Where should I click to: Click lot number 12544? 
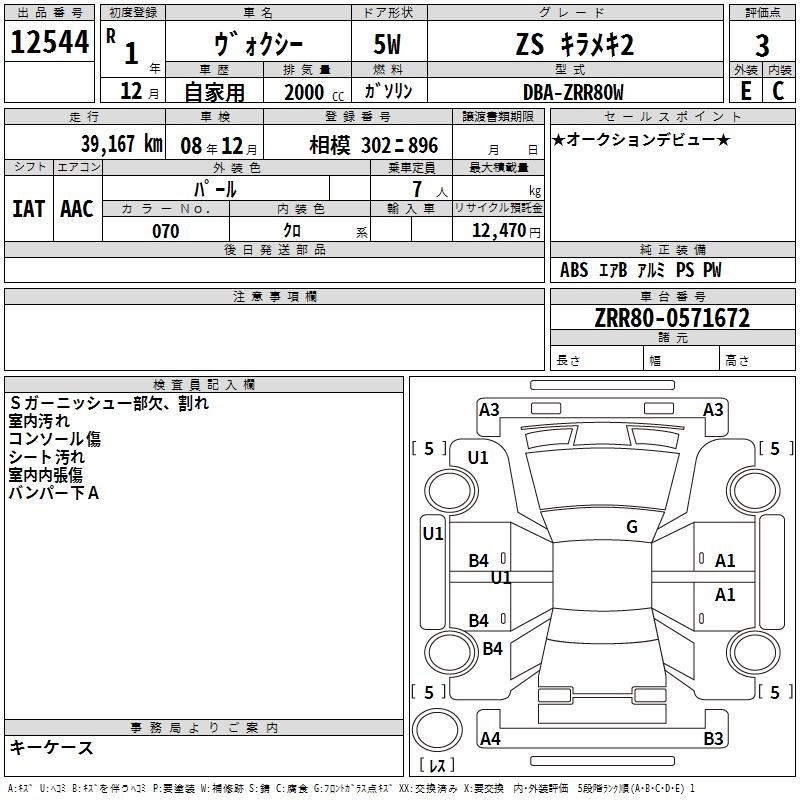pos(49,42)
